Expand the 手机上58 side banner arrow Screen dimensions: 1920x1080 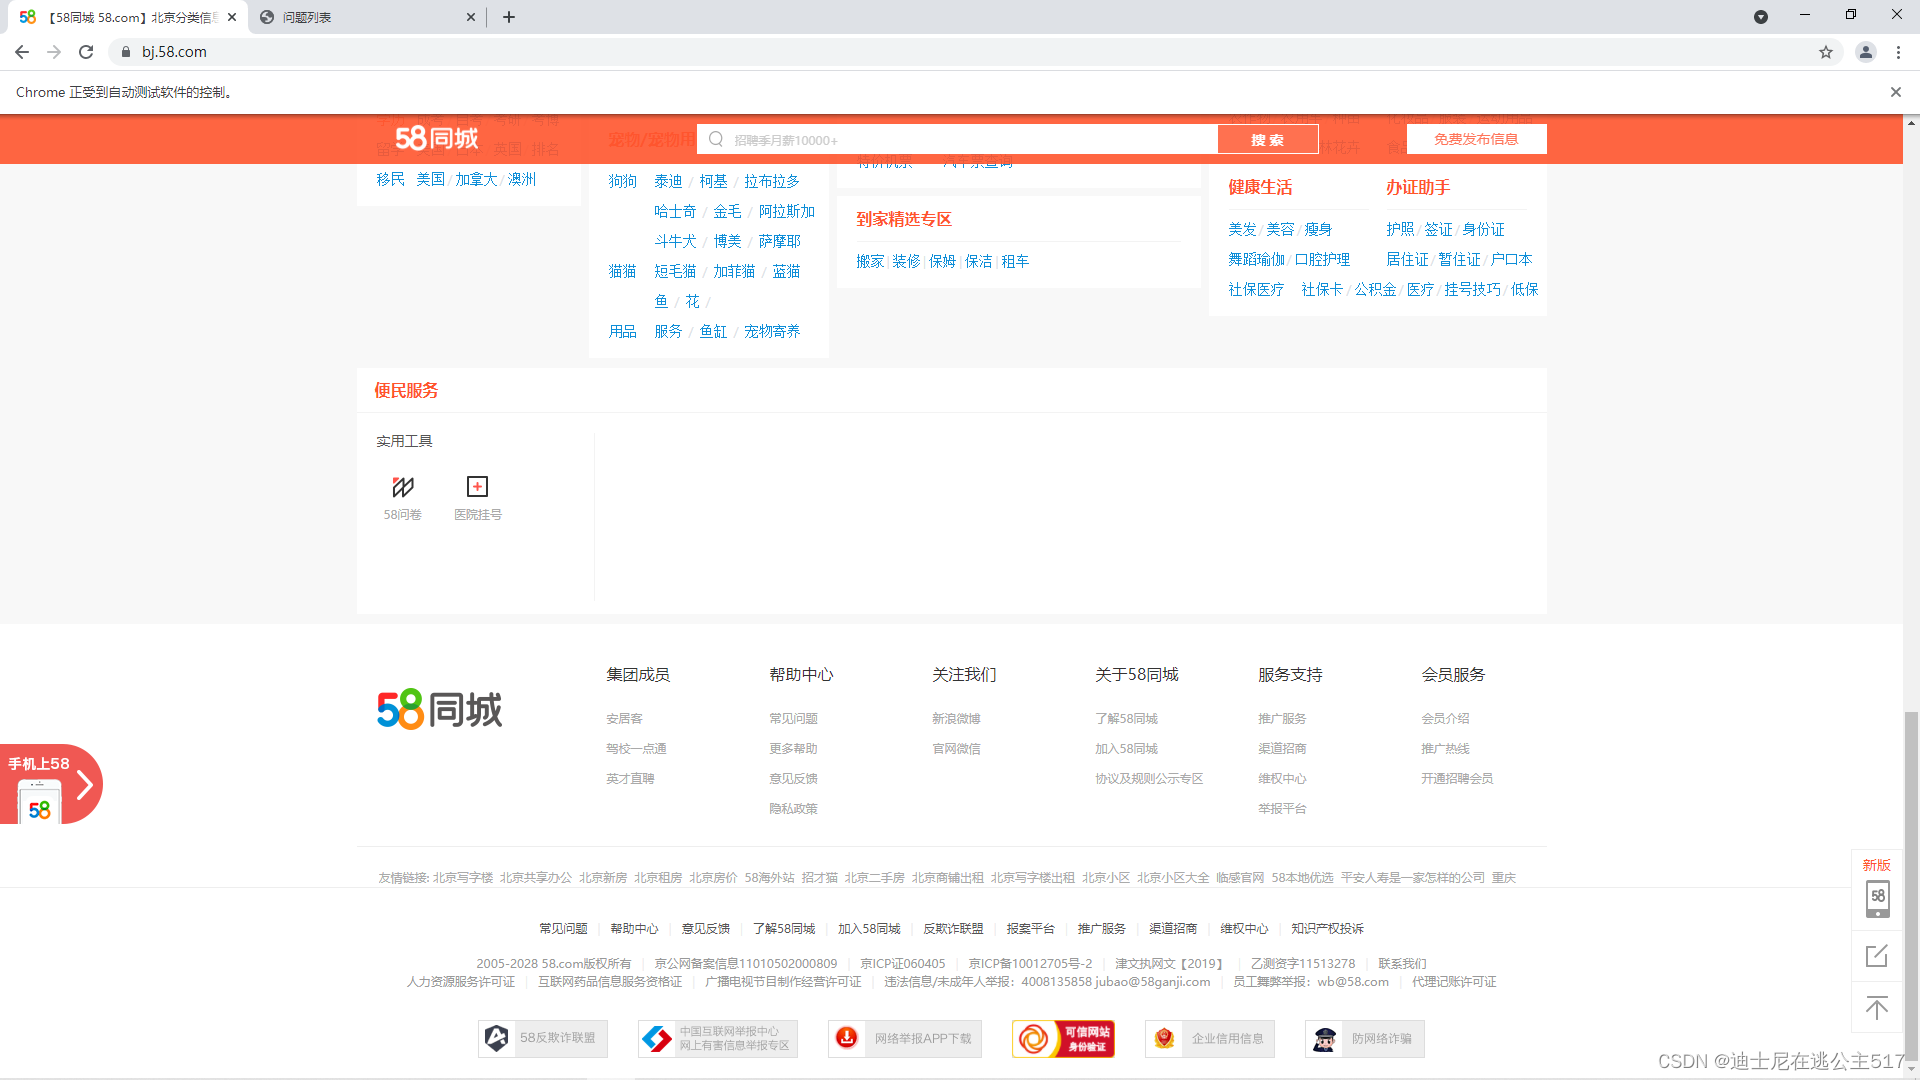(x=85, y=785)
